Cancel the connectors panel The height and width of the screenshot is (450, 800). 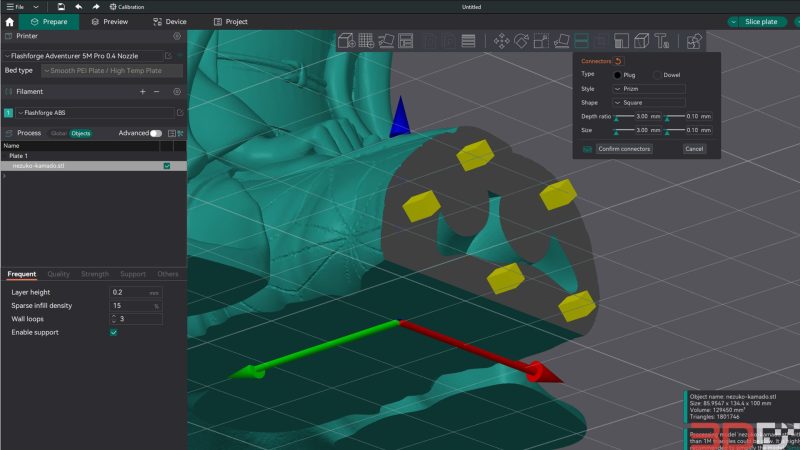[x=694, y=149]
